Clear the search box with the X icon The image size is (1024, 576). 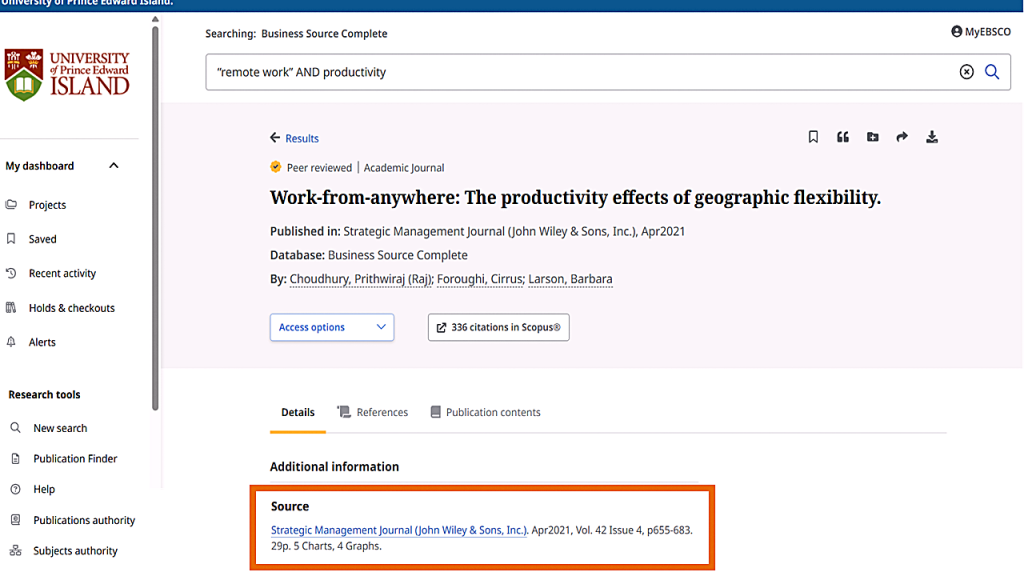[966, 72]
